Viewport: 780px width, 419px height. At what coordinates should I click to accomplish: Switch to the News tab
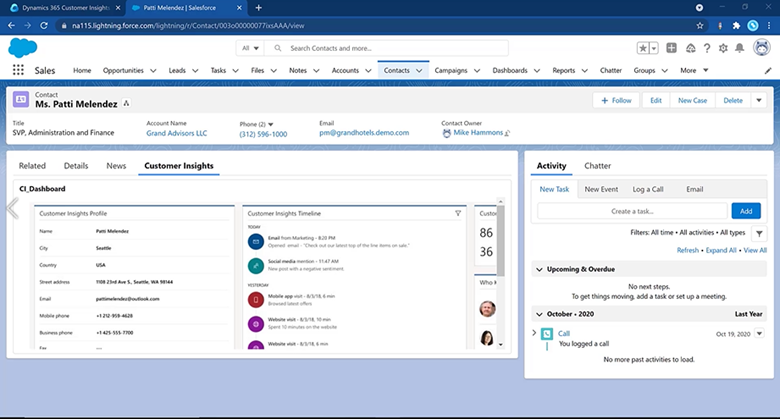116,166
